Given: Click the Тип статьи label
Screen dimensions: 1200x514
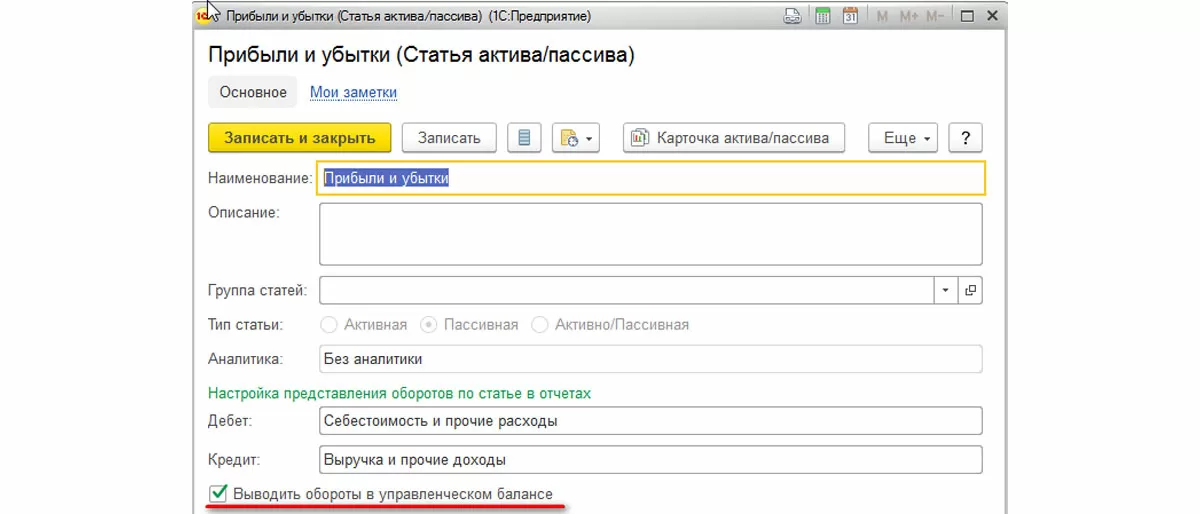Looking at the screenshot, I should (245, 325).
